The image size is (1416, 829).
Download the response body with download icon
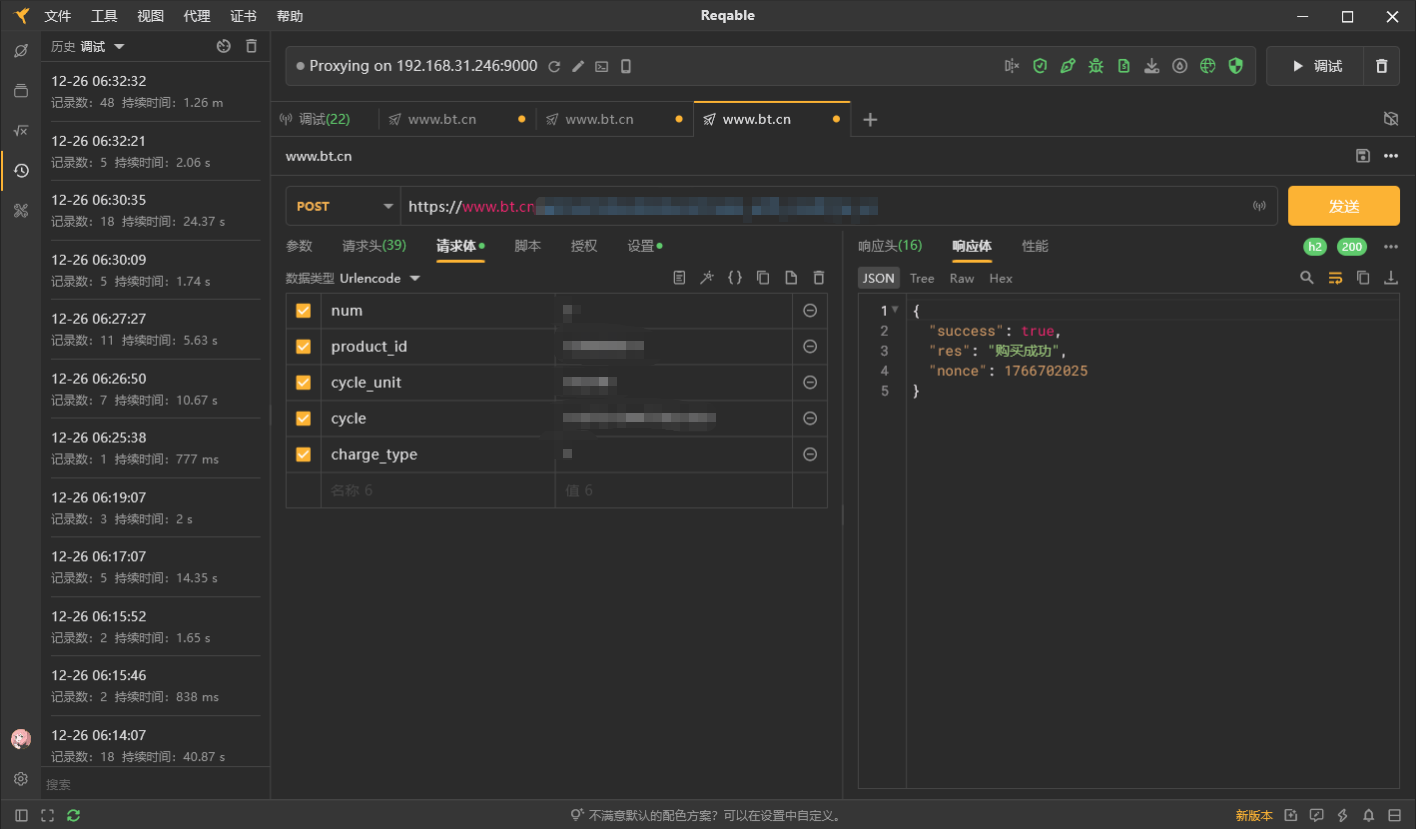click(1390, 278)
